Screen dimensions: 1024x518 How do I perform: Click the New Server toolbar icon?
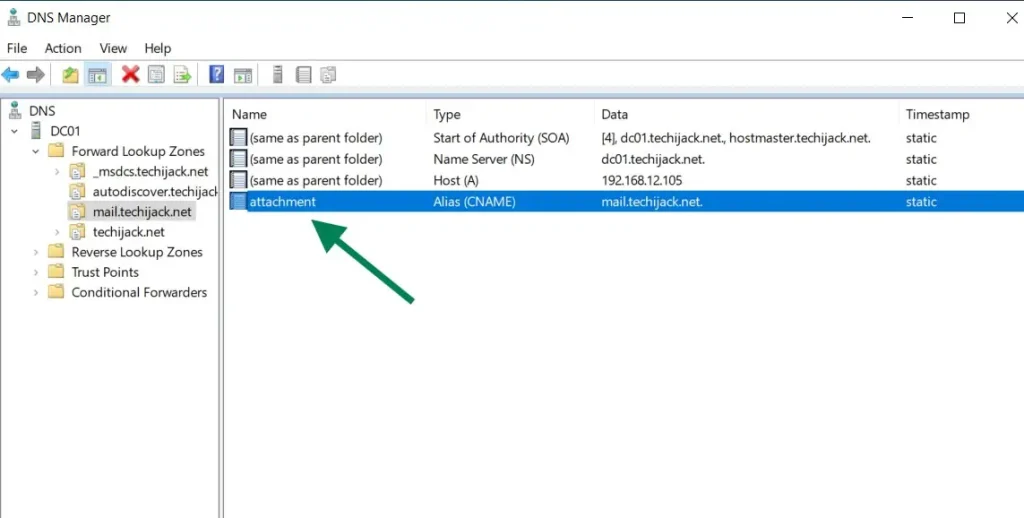(278, 75)
